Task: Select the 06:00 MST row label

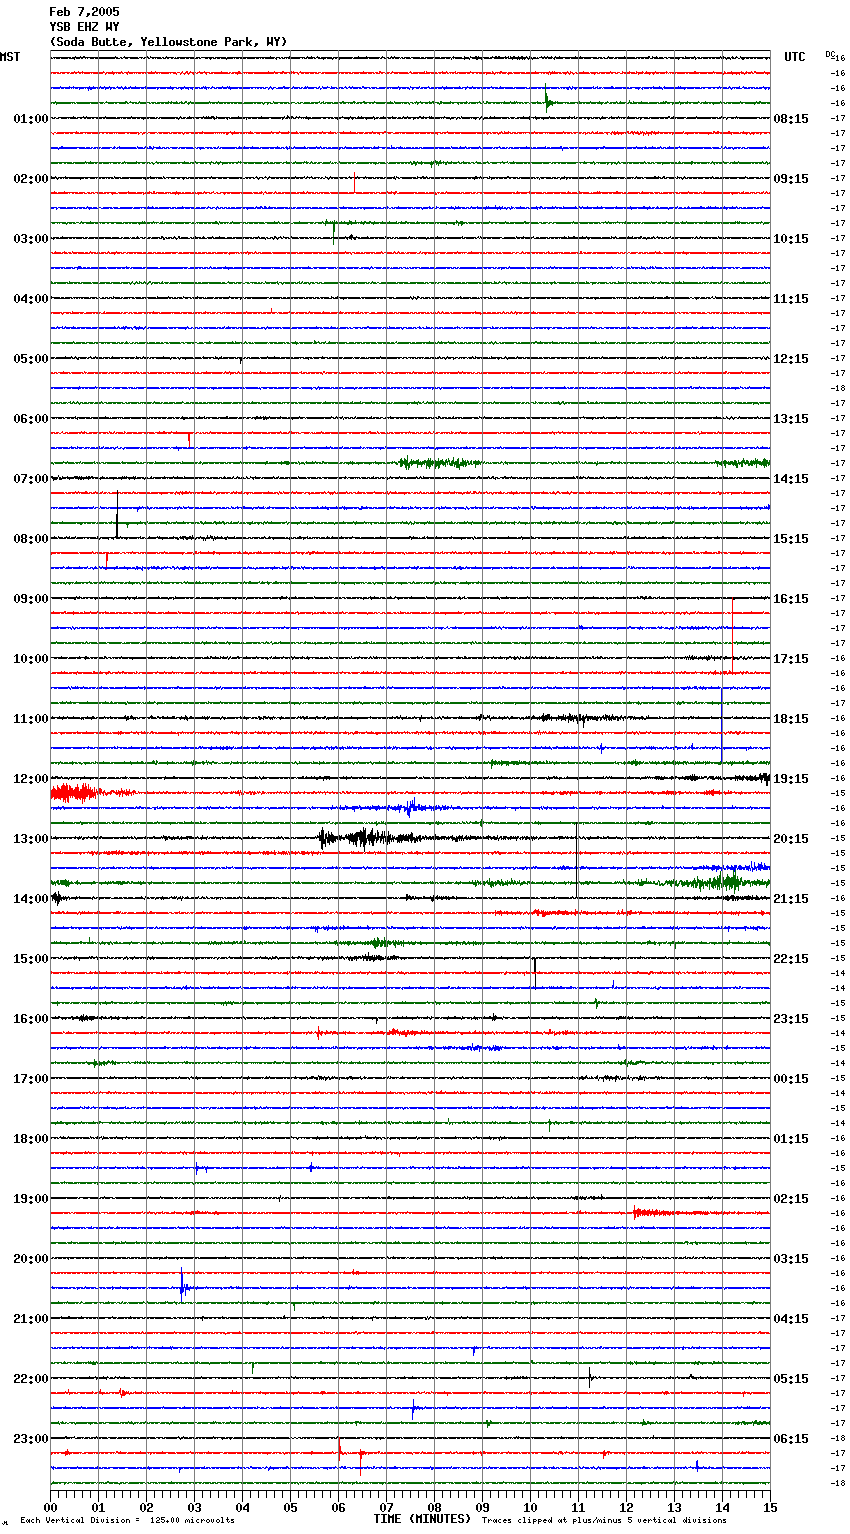Action: tap(30, 419)
